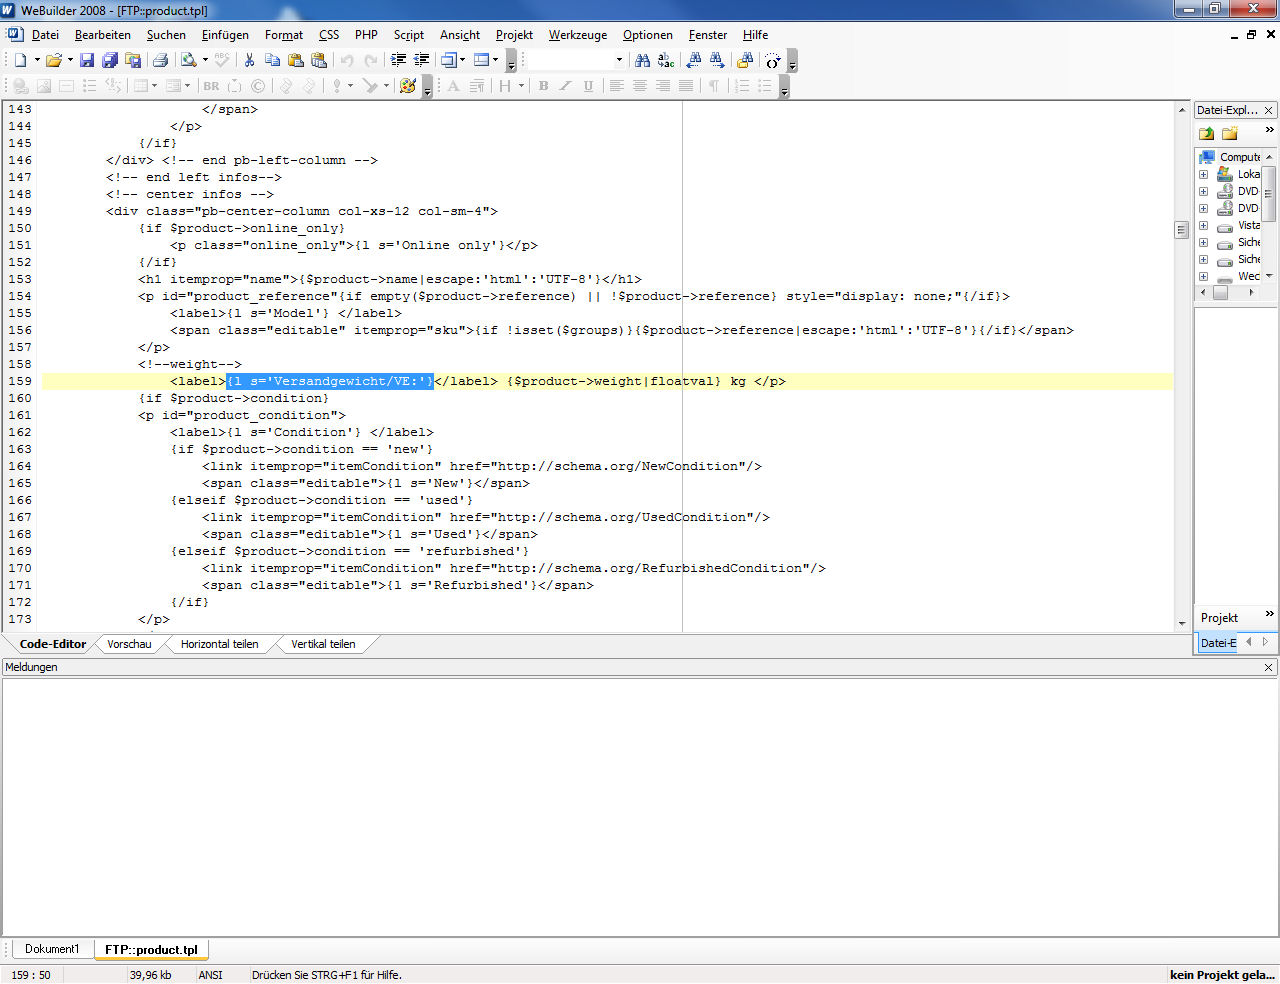Open Find with the binoculars icon
Viewport: 1280px width, 984px height.
click(642, 60)
